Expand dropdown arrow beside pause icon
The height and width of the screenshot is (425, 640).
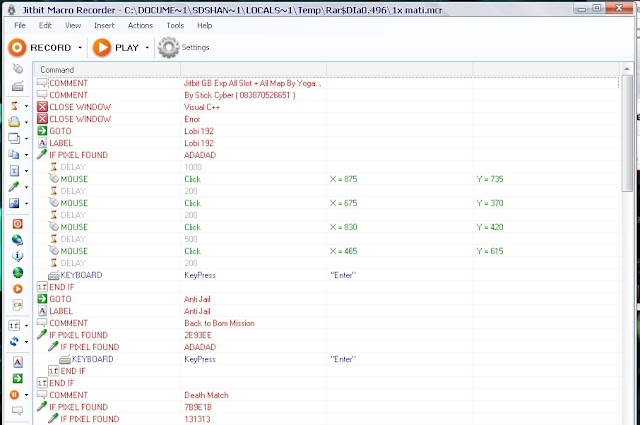tap(27, 395)
